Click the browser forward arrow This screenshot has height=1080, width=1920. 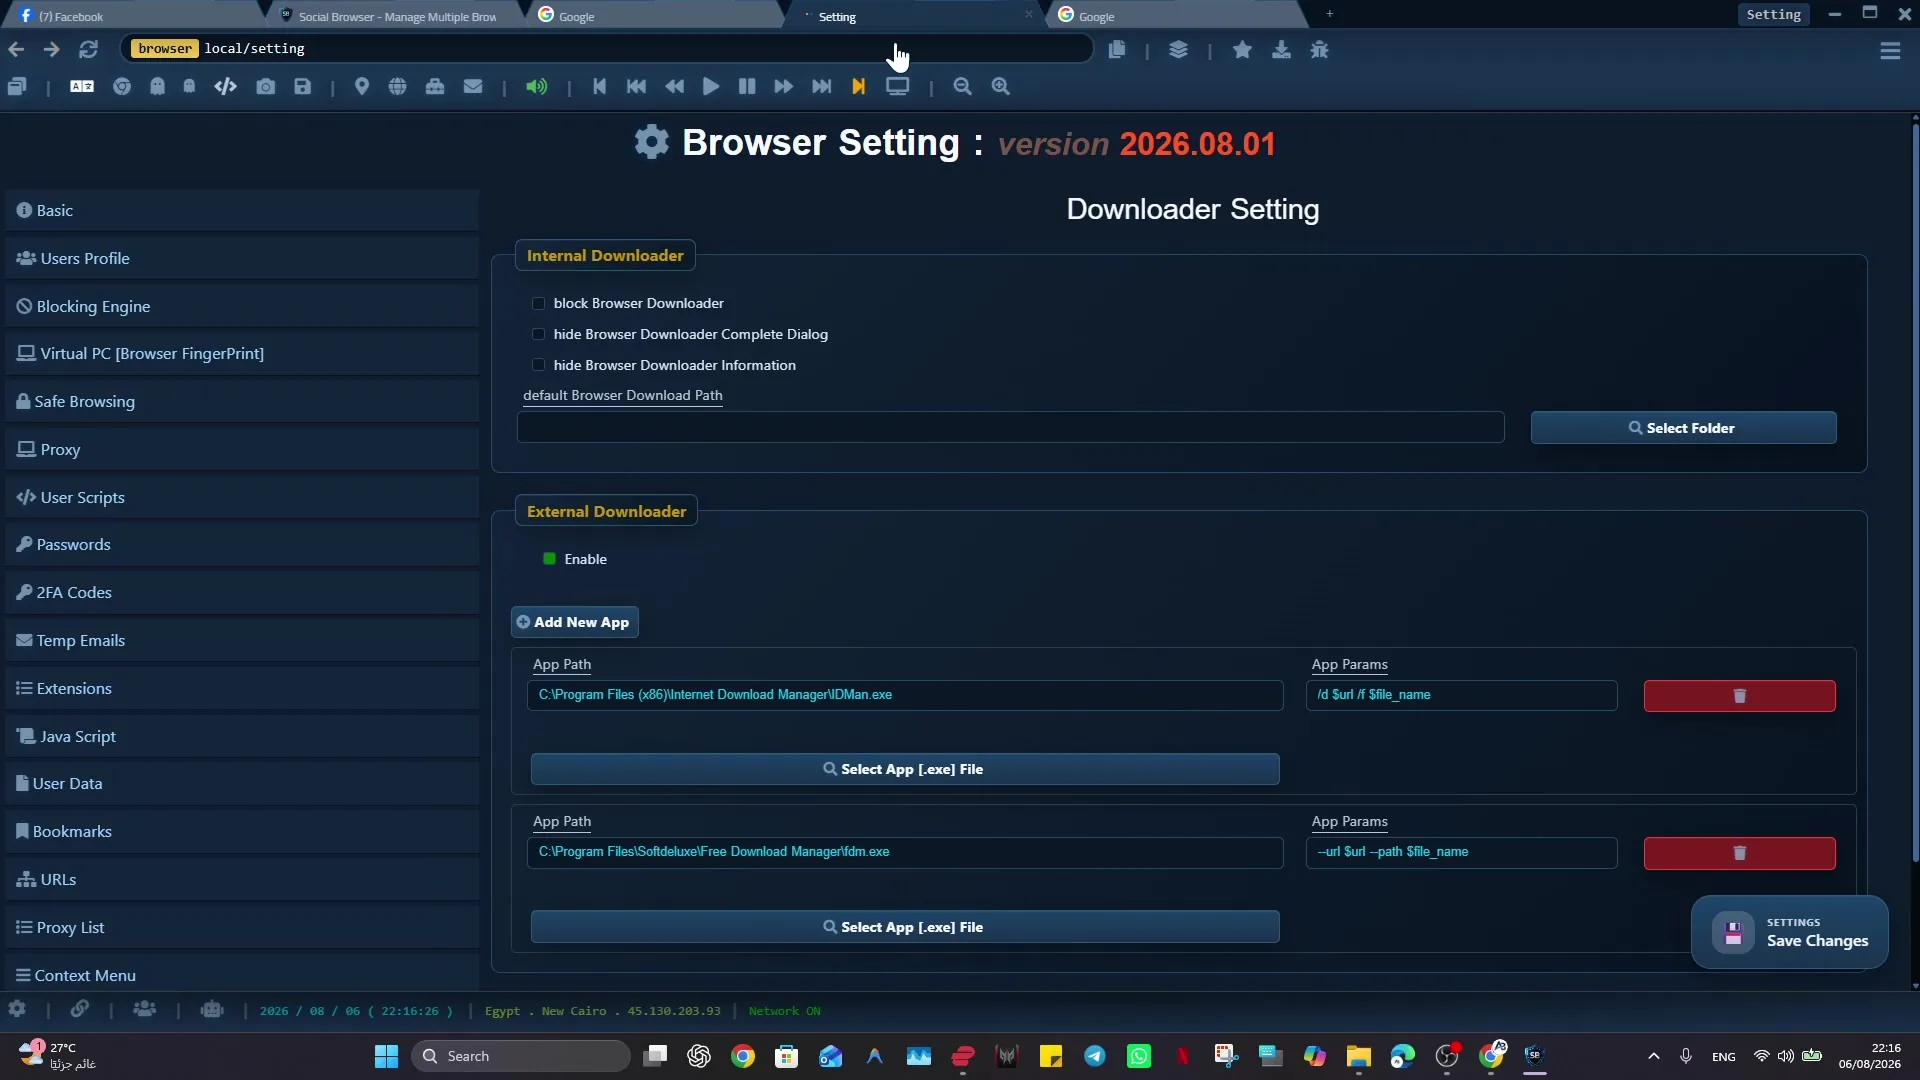51,49
